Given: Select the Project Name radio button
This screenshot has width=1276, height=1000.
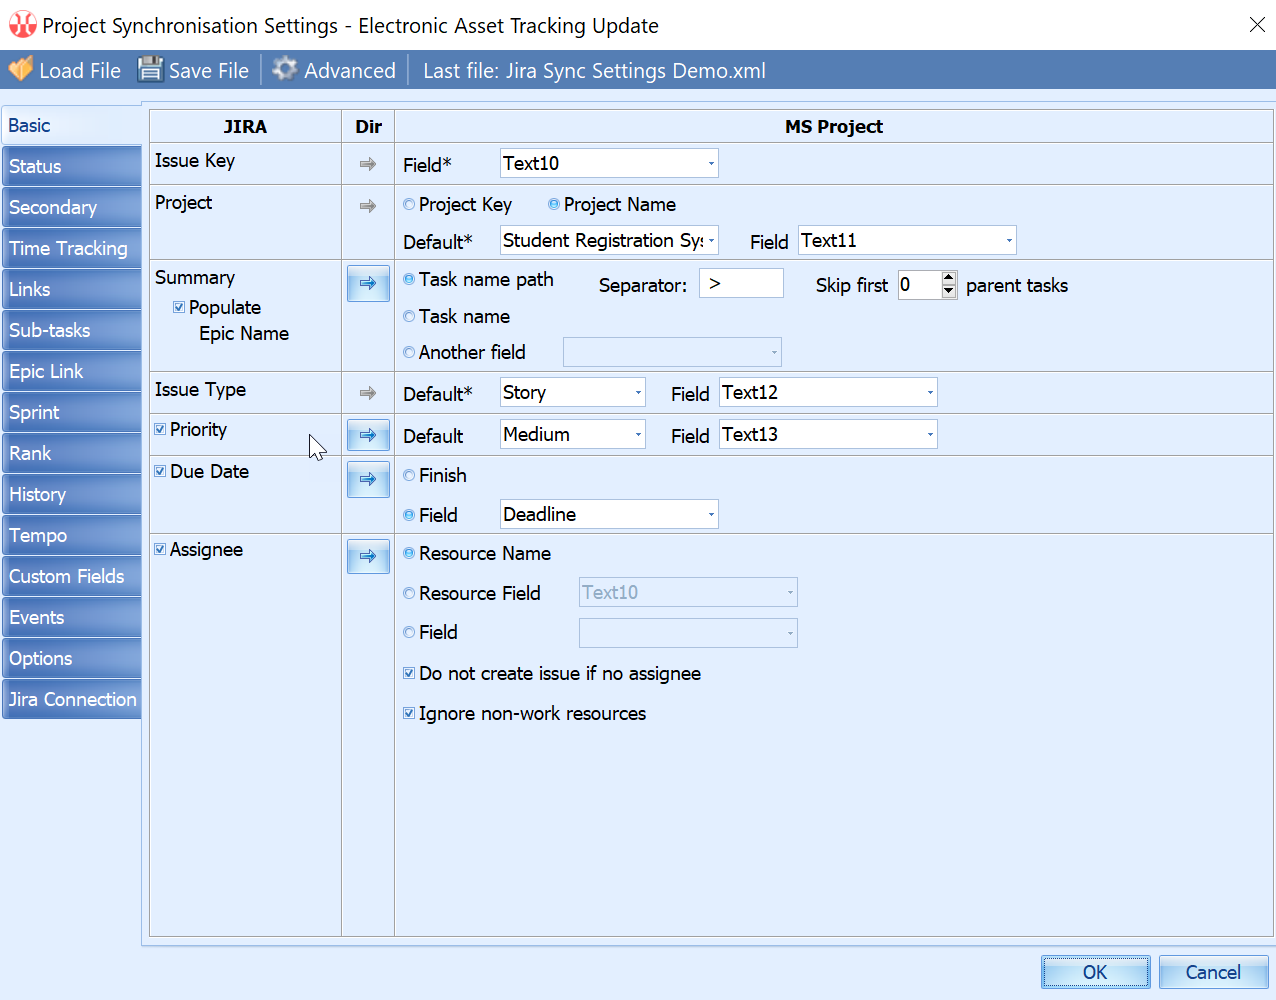Looking at the screenshot, I should click(554, 204).
